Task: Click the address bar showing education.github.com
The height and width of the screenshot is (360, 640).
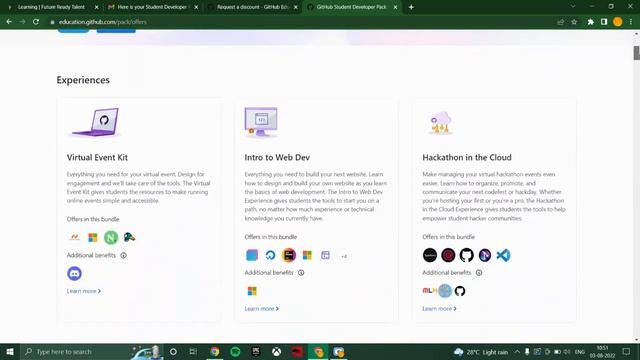Action: [302, 22]
